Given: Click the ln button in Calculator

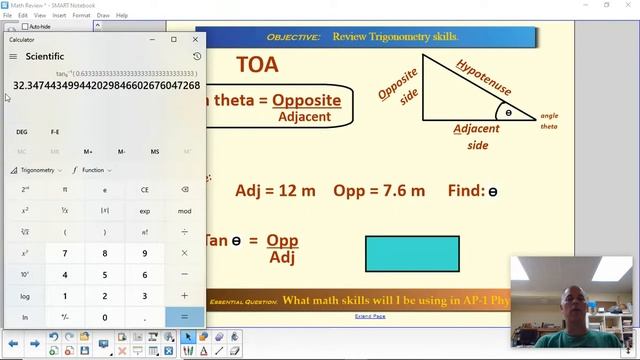Looking at the screenshot, I should point(25,317).
